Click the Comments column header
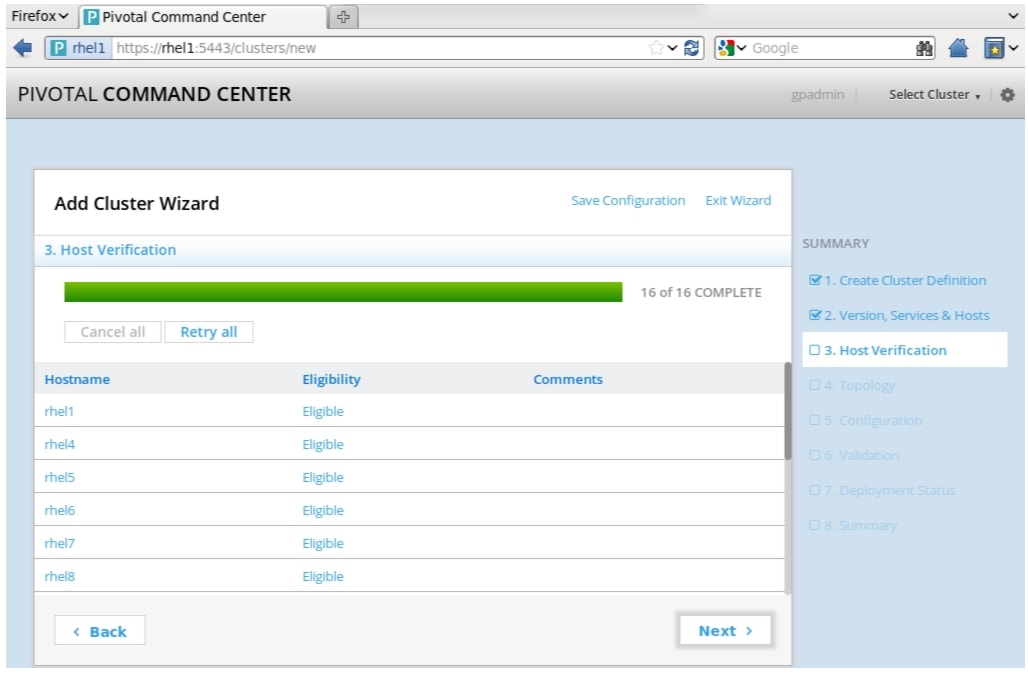The image size is (1028, 696). click(568, 379)
